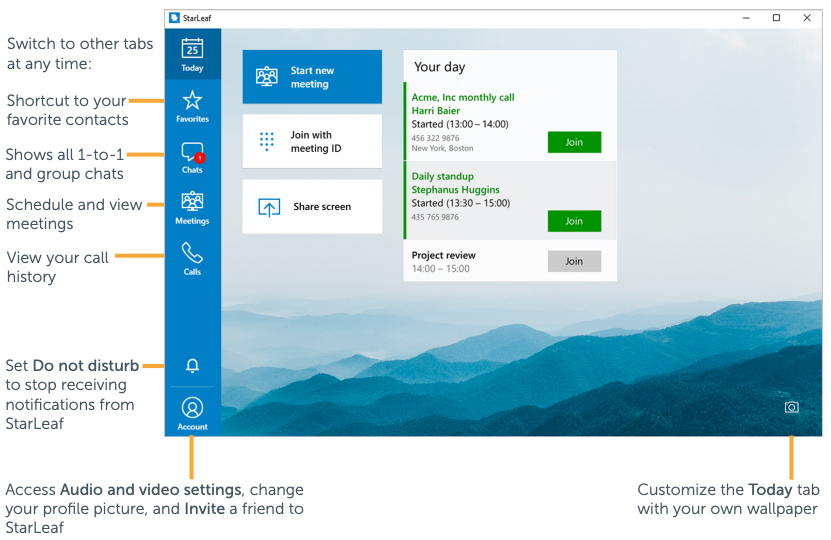Go to the Meetings tab
Image resolution: width=831 pixels, height=540 pixels.
pyautogui.click(x=192, y=208)
